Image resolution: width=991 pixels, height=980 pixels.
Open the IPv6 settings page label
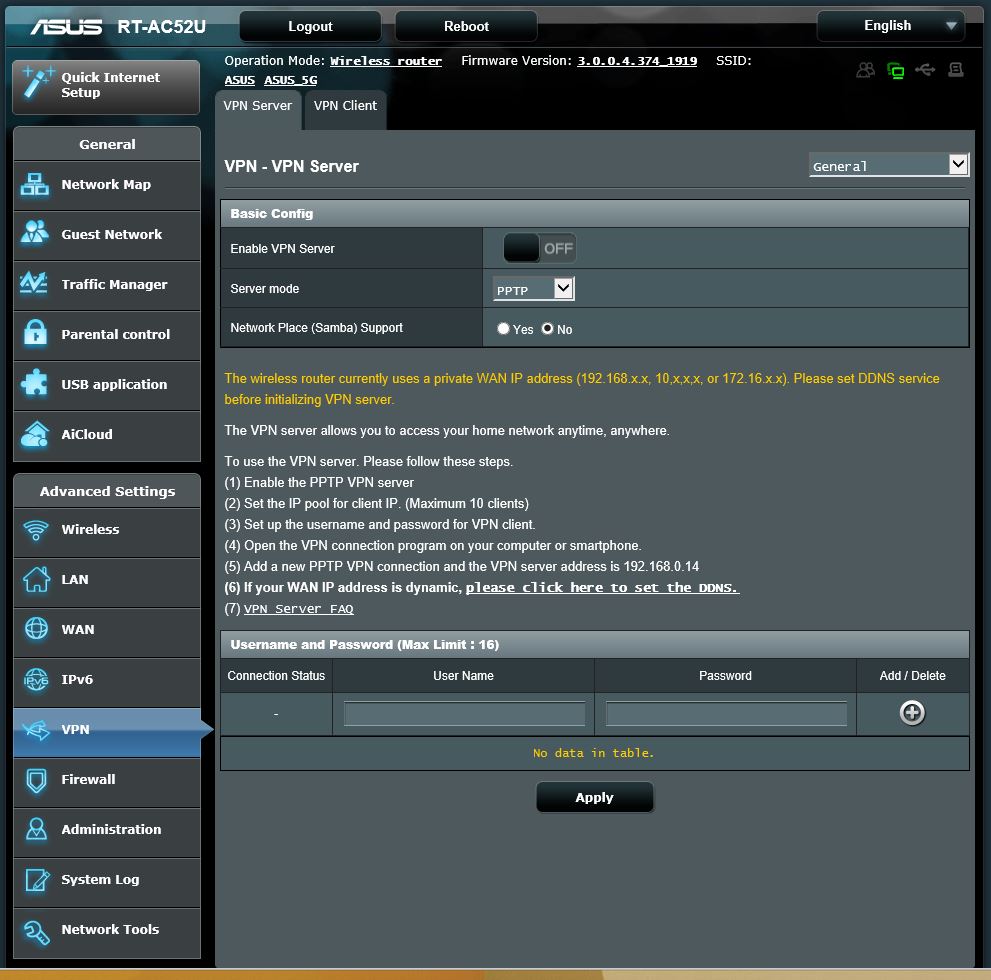point(77,679)
